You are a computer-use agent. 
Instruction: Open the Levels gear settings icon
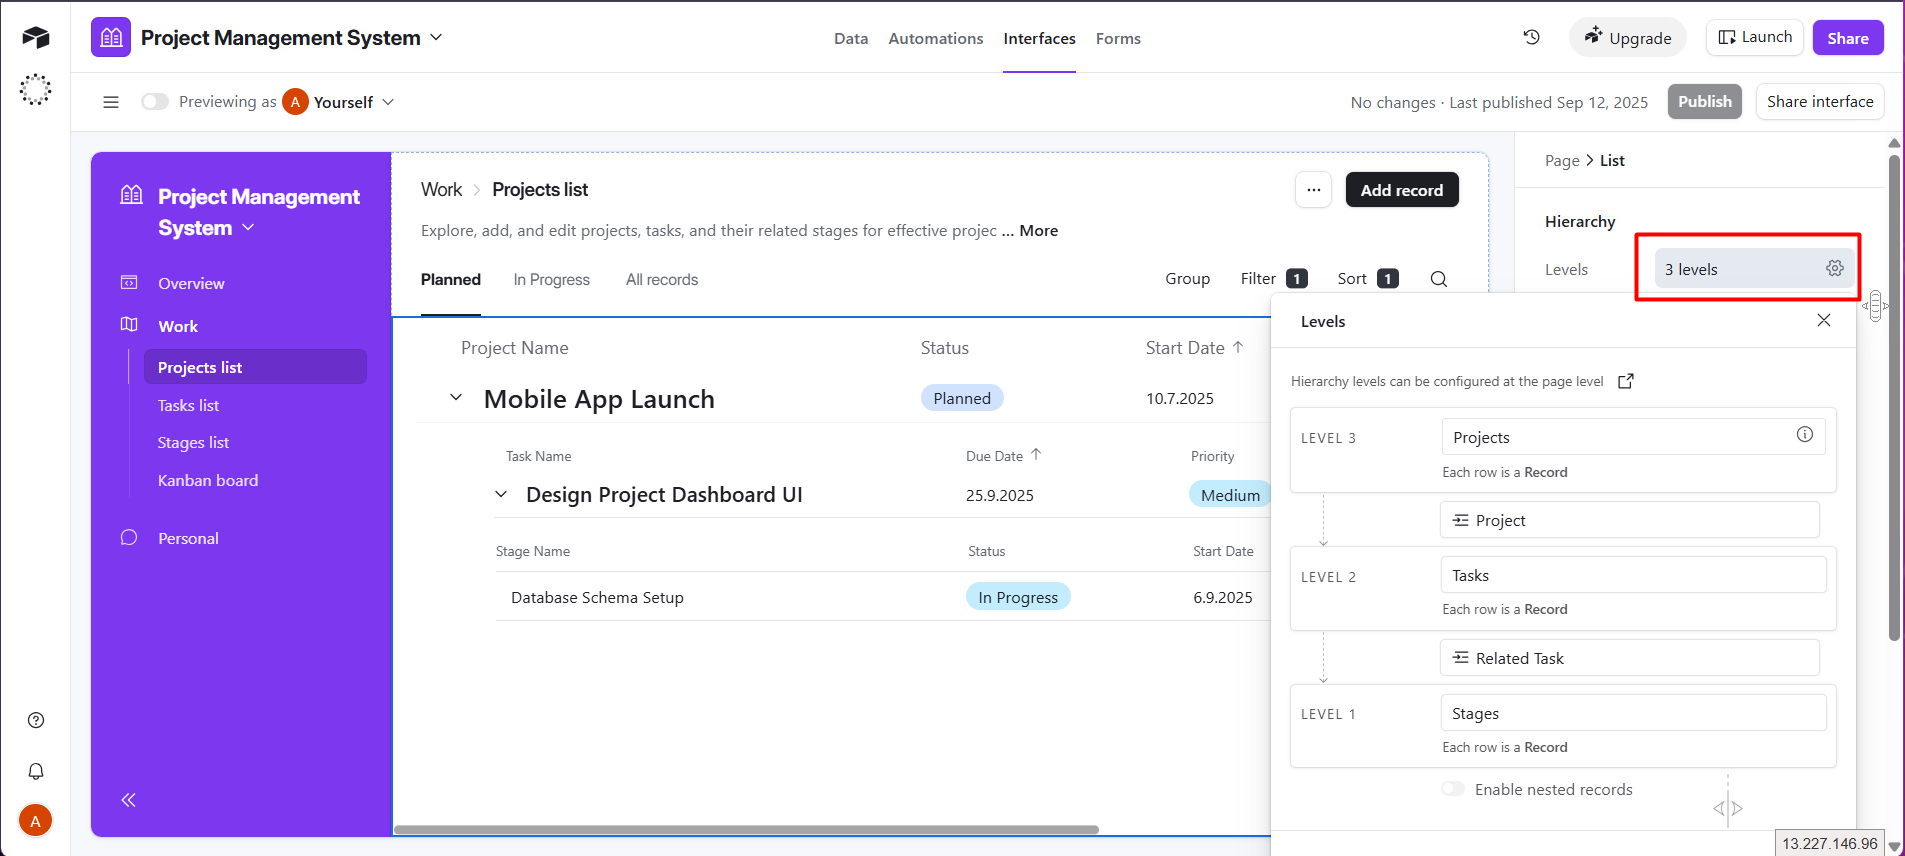pyautogui.click(x=1834, y=268)
